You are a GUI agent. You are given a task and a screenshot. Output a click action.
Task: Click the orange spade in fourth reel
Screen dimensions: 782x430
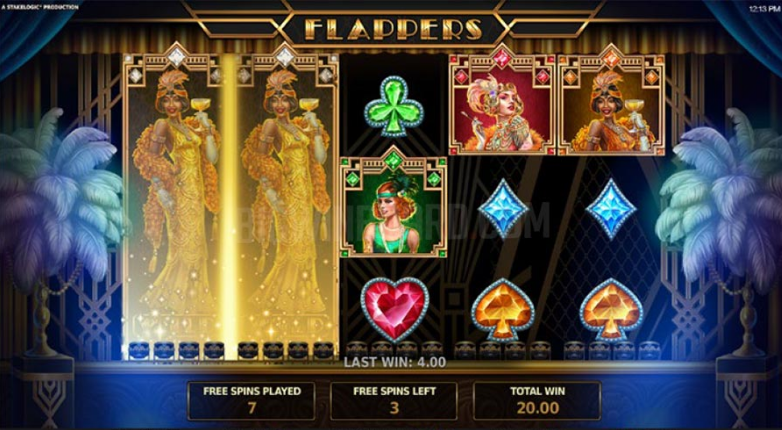point(503,310)
